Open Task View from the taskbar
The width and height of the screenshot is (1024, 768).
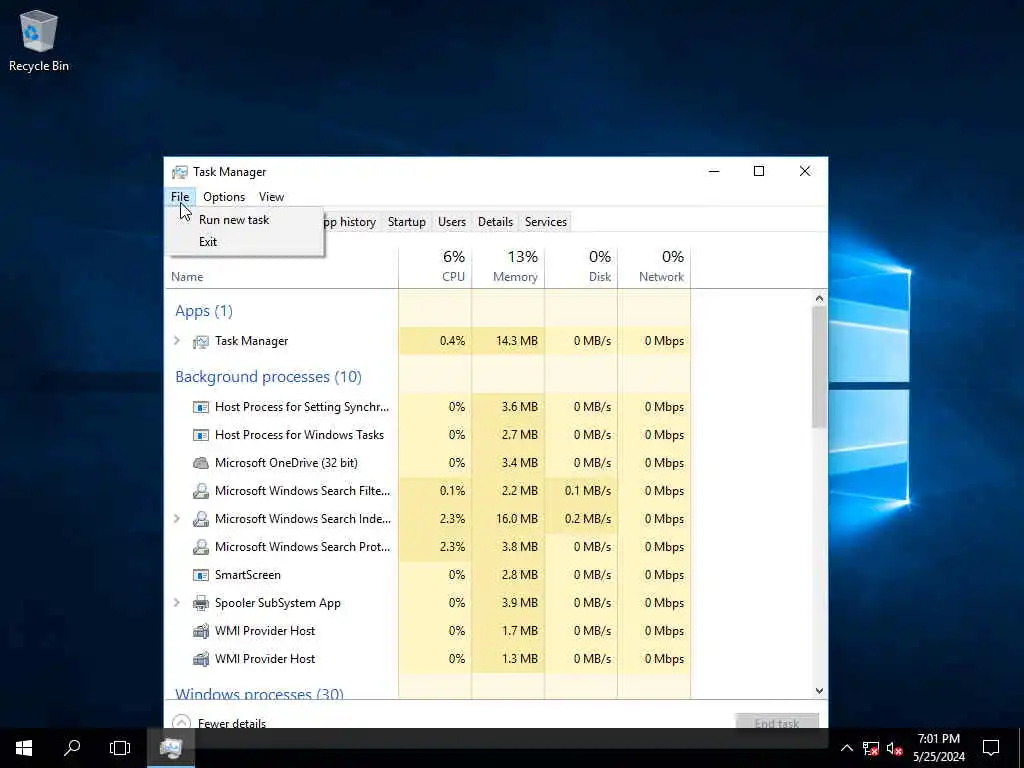pyautogui.click(x=120, y=748)
